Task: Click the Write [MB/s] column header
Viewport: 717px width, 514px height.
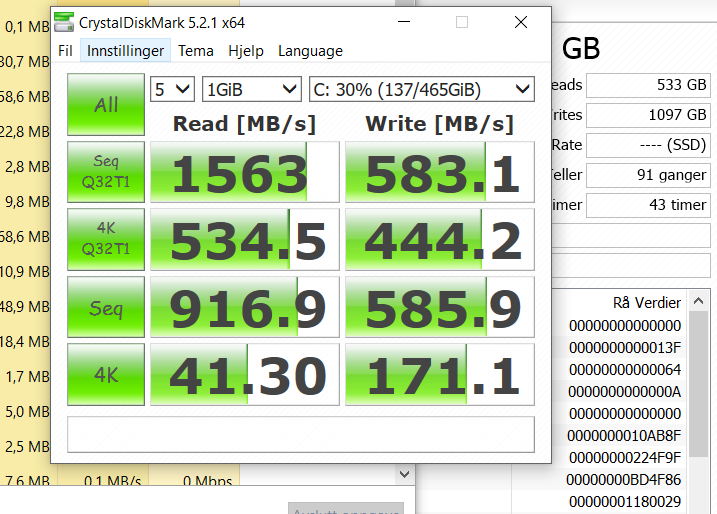Action: pos(440,124)
